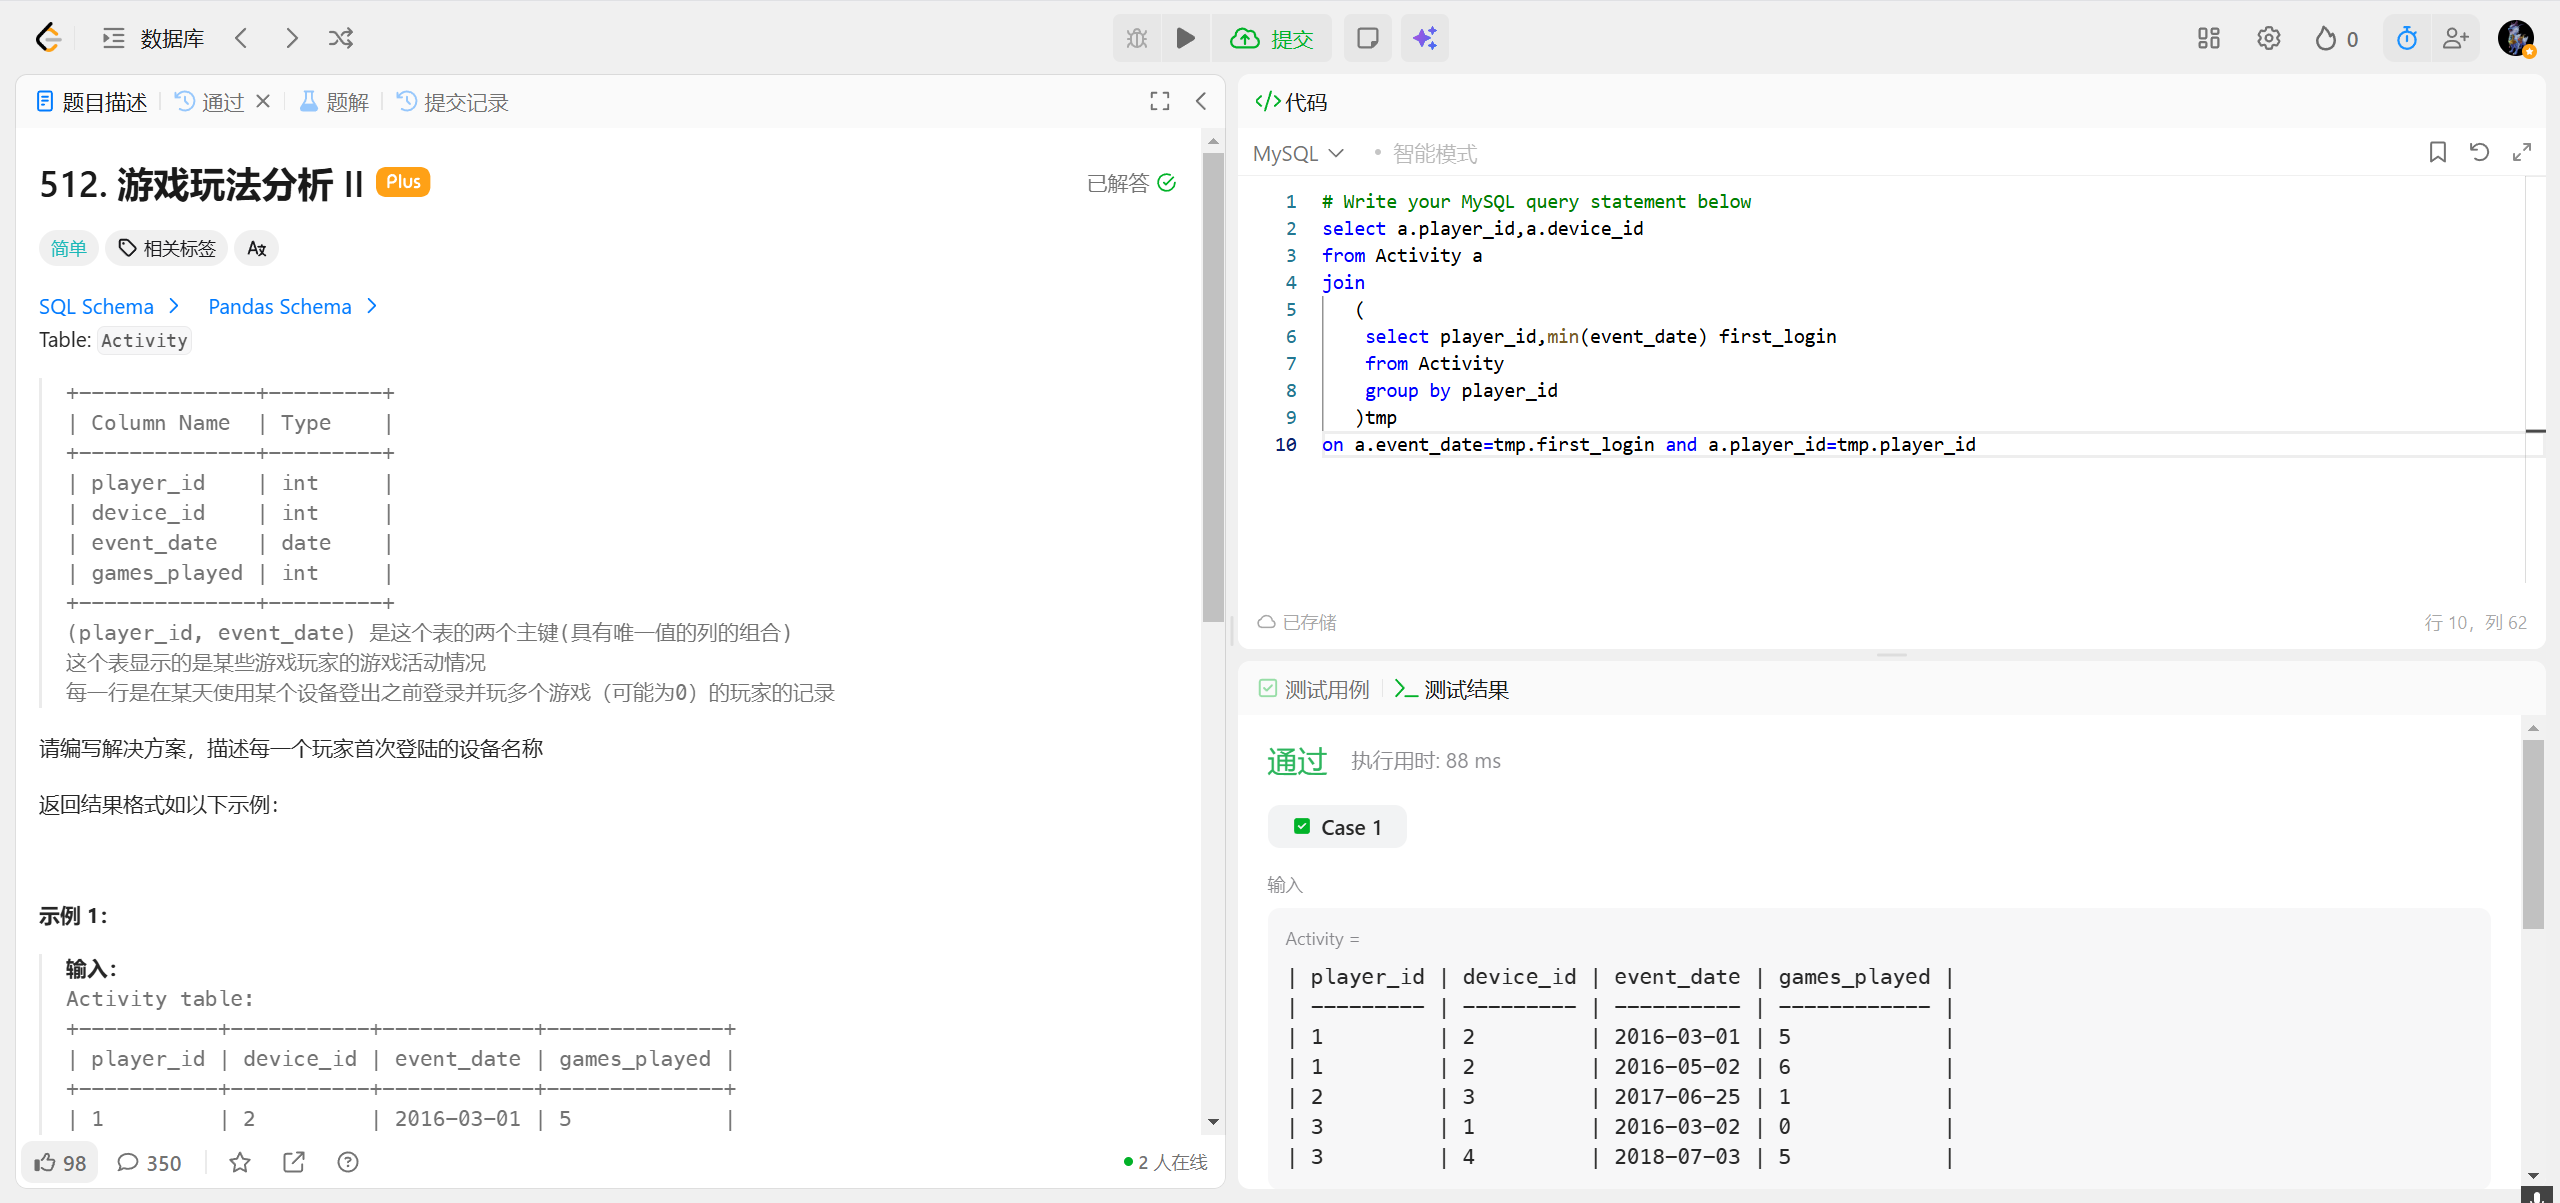The height and width of the screenshot is (1203, 2560).
Task: Open the AI sparkle assistant
Action: tap(1424, 38)
